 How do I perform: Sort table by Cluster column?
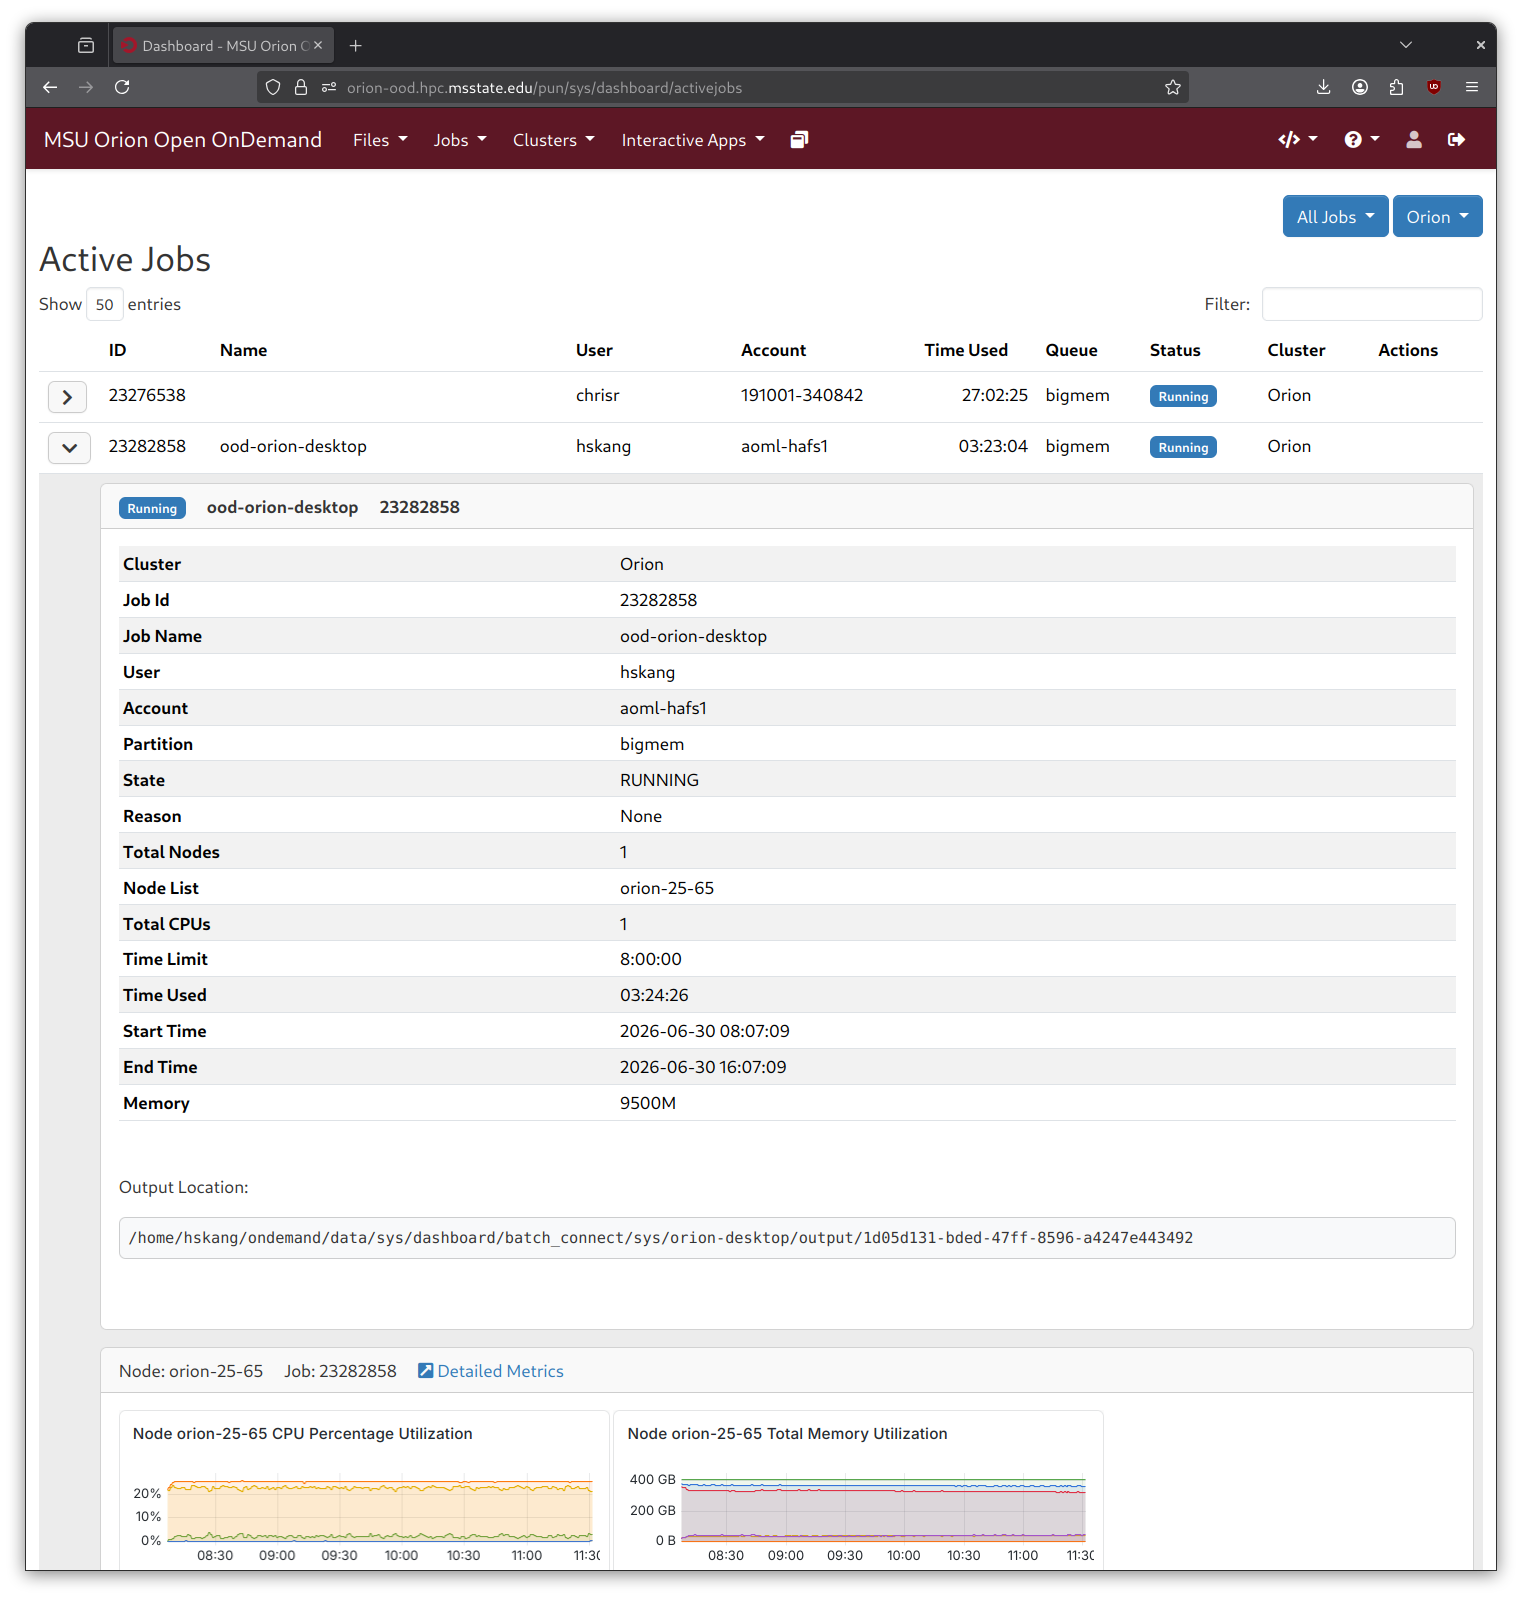pyautogui.click(x=1296, y=350)
